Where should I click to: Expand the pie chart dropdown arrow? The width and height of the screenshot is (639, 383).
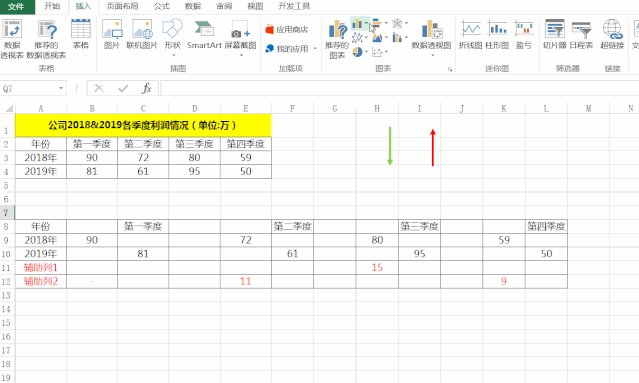tap(366, 52)
